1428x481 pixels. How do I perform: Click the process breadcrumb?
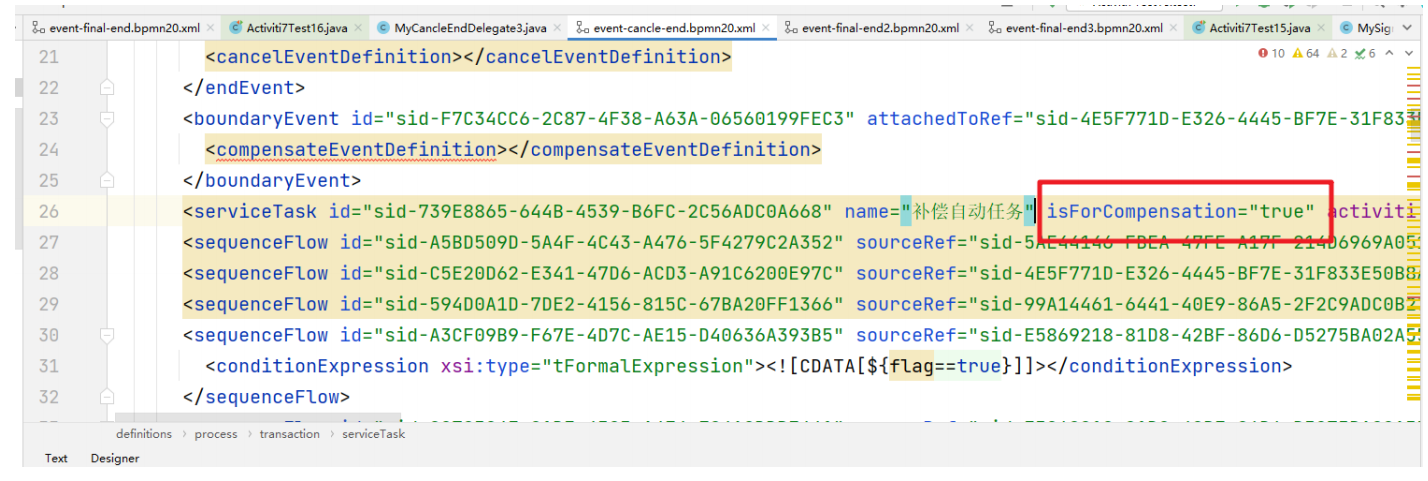point(216,434)
